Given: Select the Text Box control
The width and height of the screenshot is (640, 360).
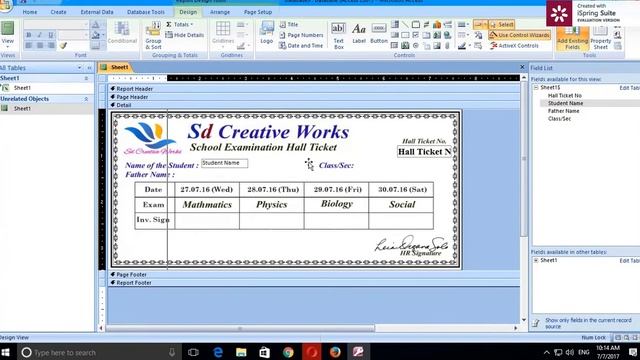Looking at the screenshot, I should [x=338, y=36].
